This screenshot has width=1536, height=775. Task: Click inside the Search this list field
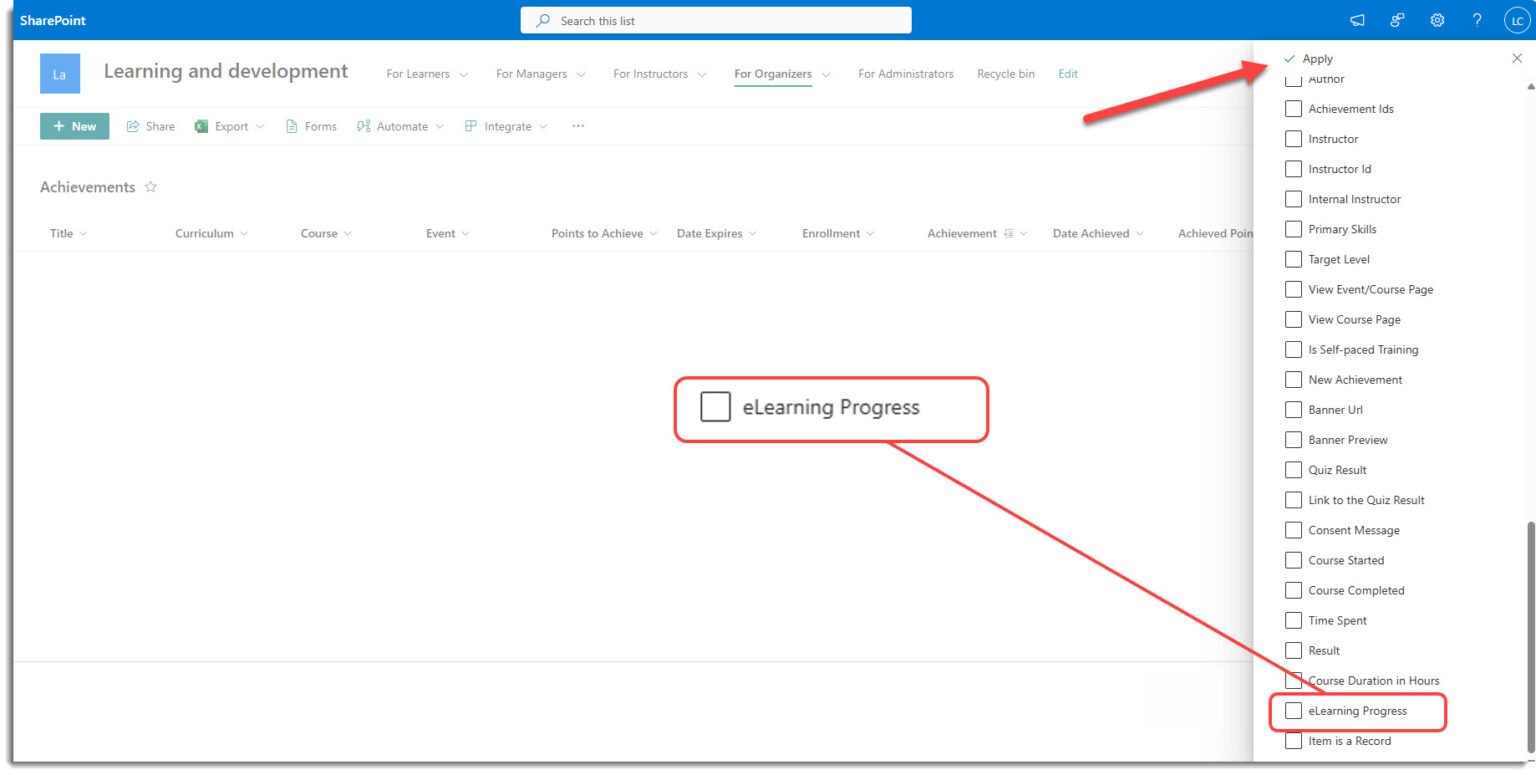pos(715,19)
